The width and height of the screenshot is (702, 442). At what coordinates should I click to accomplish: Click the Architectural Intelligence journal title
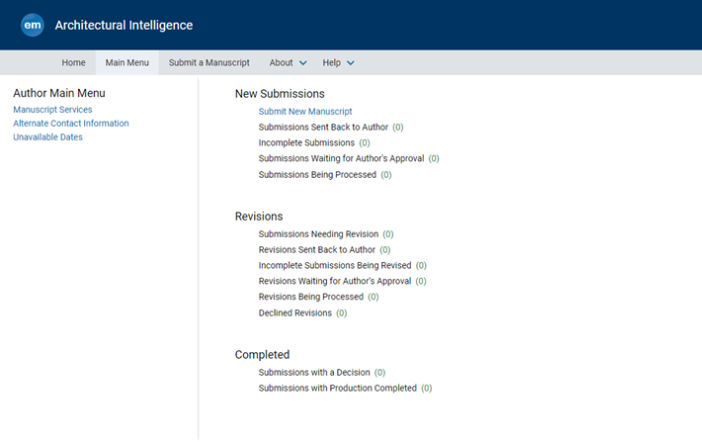point(124,26)
